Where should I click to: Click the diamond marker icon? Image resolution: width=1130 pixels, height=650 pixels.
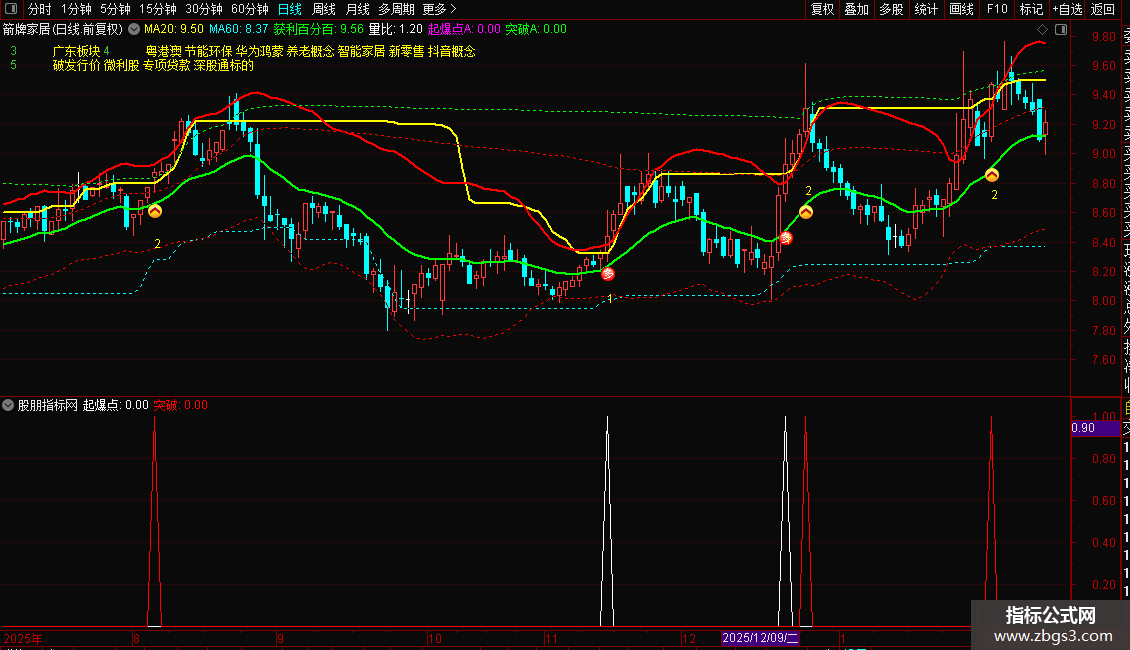[1042, 30]
